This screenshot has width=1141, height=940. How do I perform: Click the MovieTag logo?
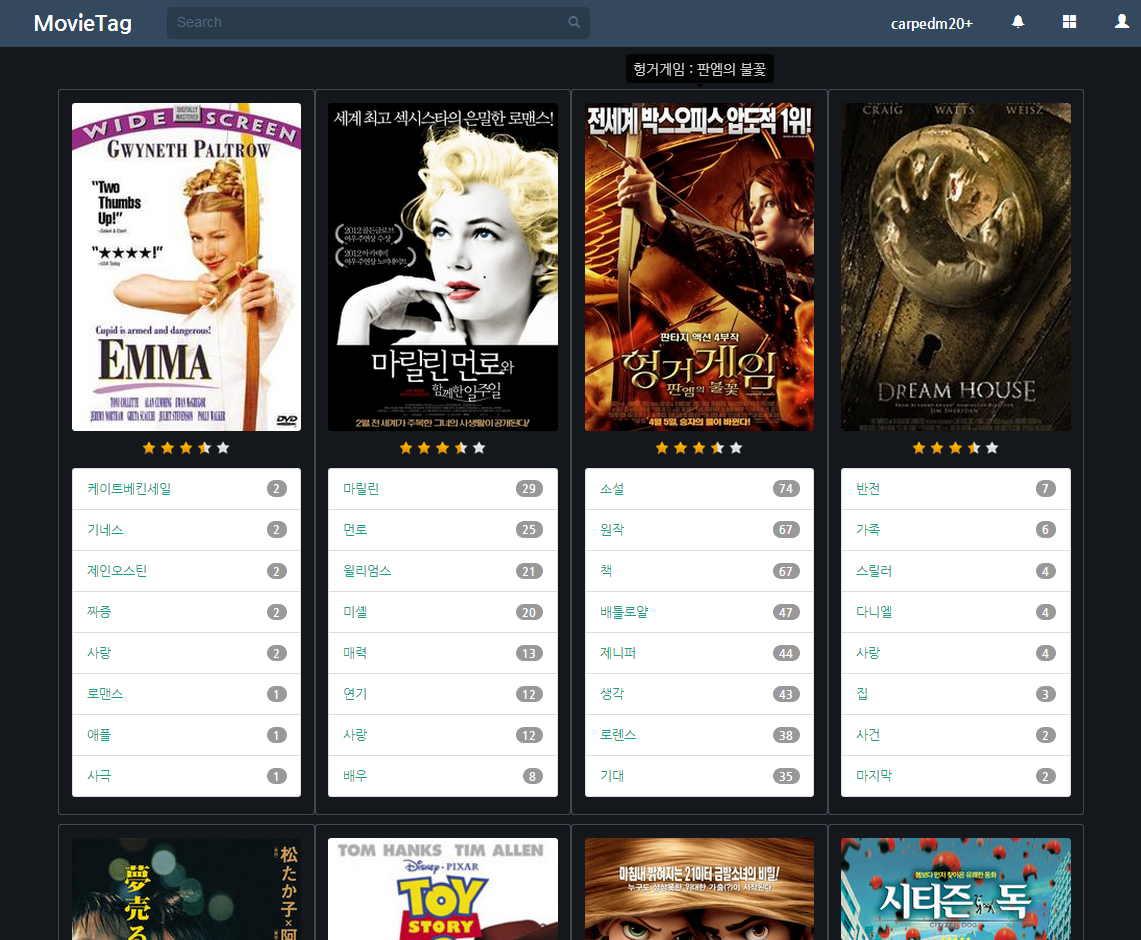pyautogui.click(x=83, y=23)
